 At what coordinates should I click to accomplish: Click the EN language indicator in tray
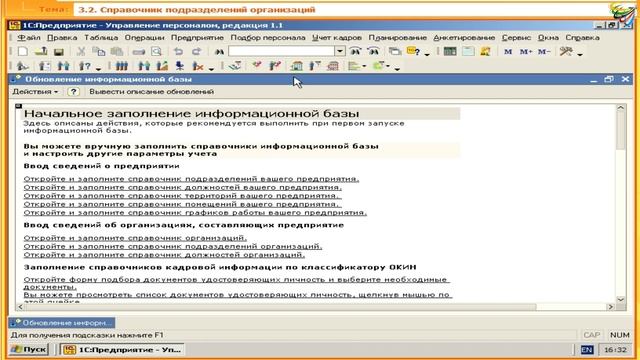coord(587,350)
